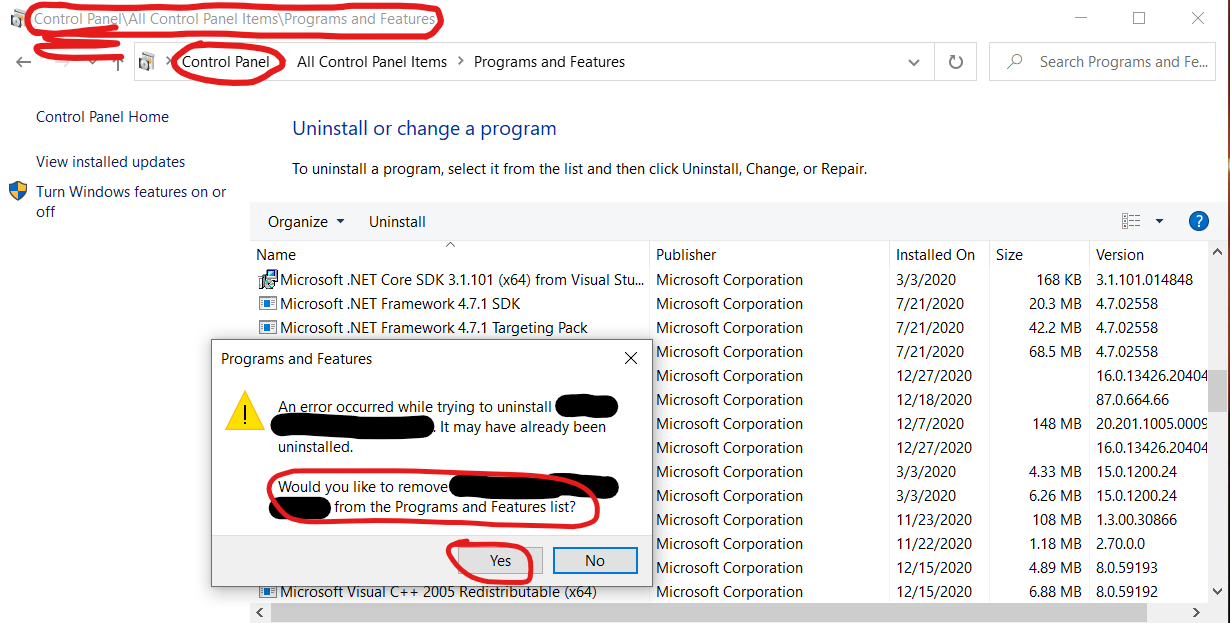Open Help with the blue question icon
Screen dimensions: 1230x623
coord(1199,221)
